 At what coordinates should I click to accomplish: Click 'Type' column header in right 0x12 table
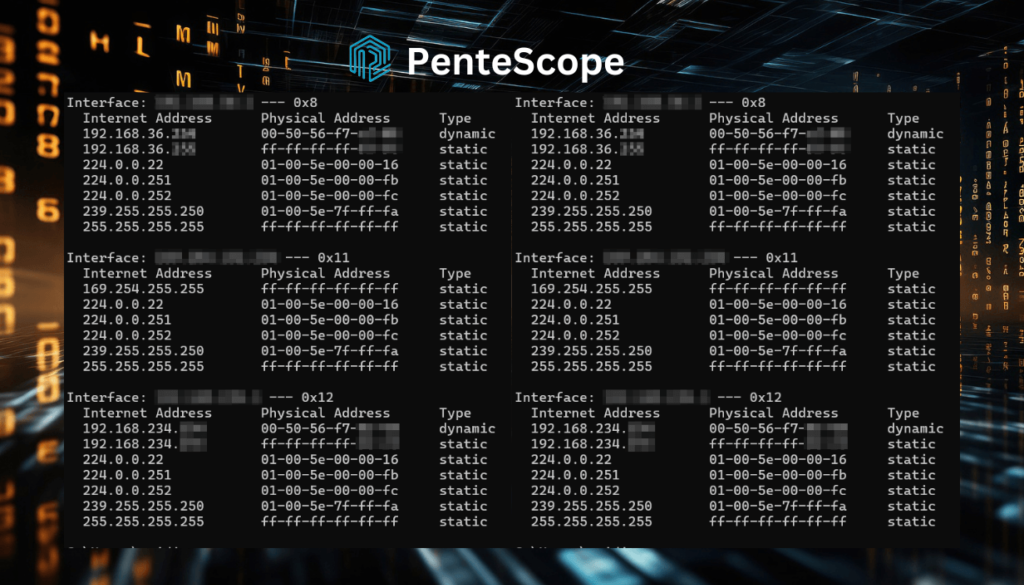click(903, 413)
